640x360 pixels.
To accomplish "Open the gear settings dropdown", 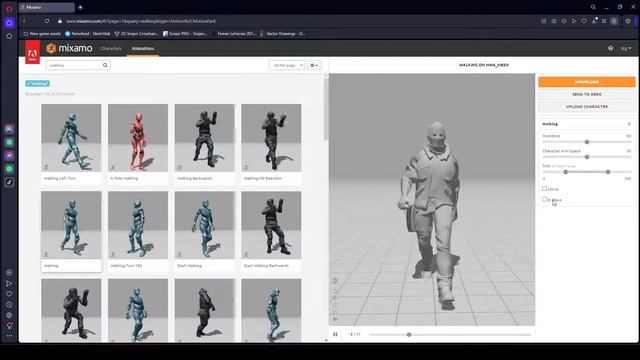I will [314, 65].
